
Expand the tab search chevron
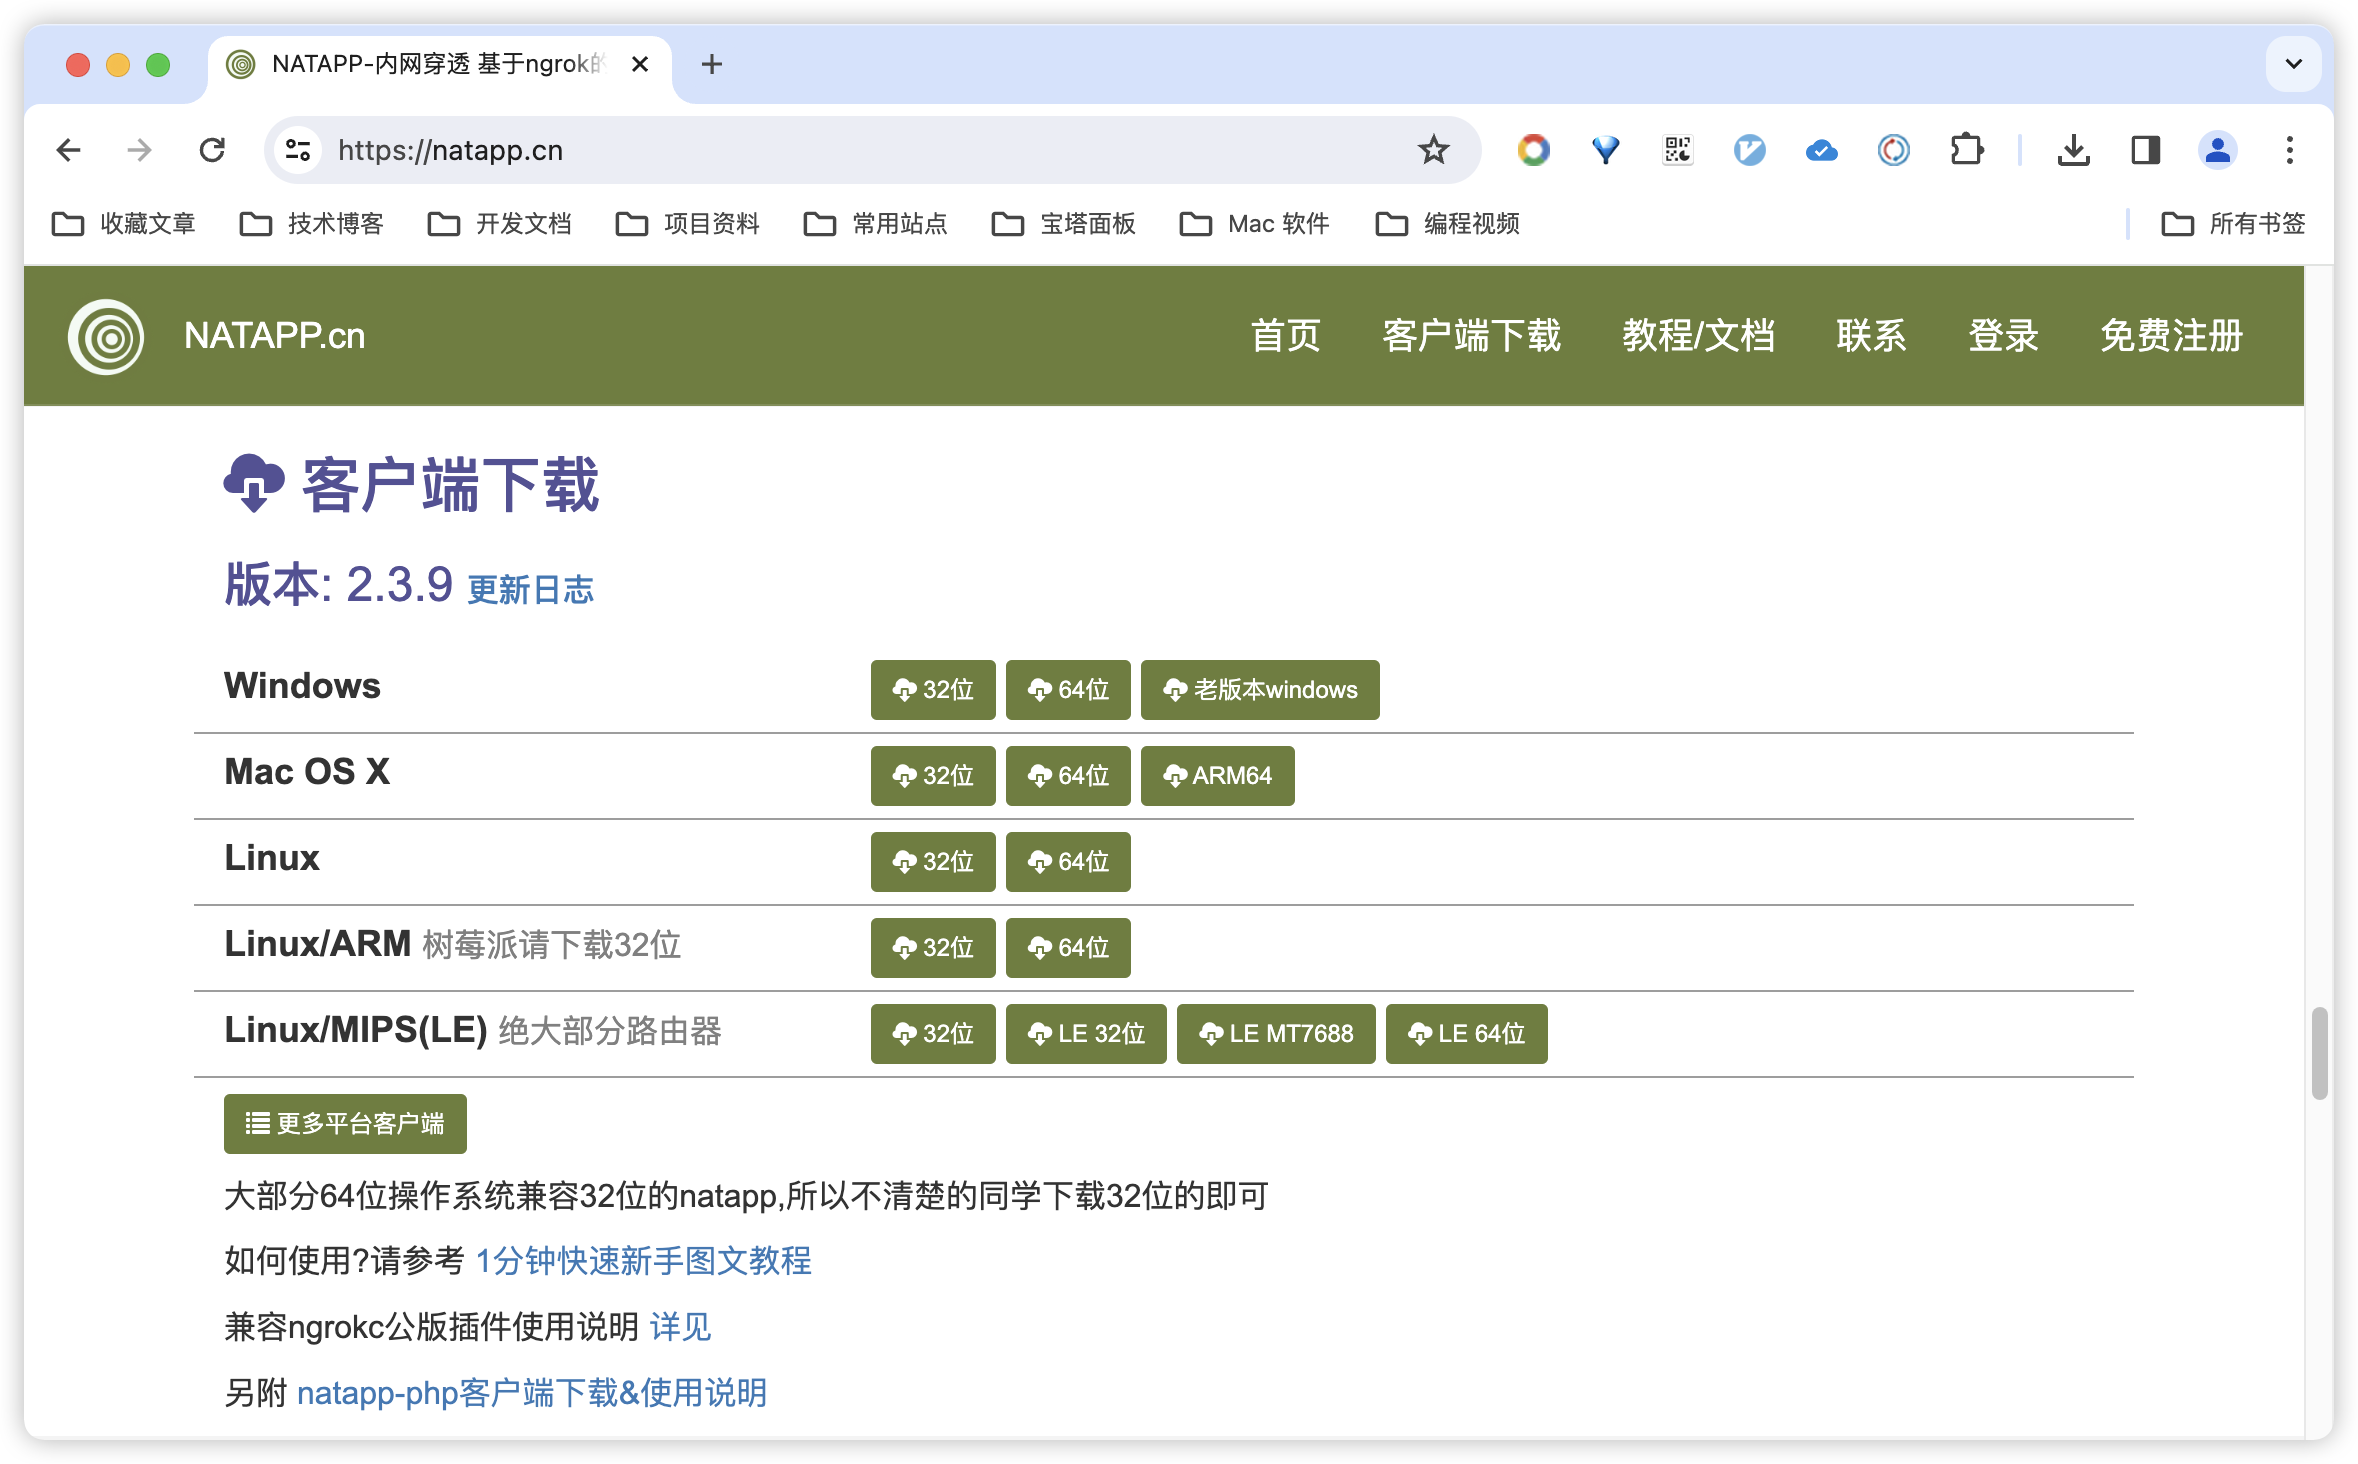click(2293, 64)
